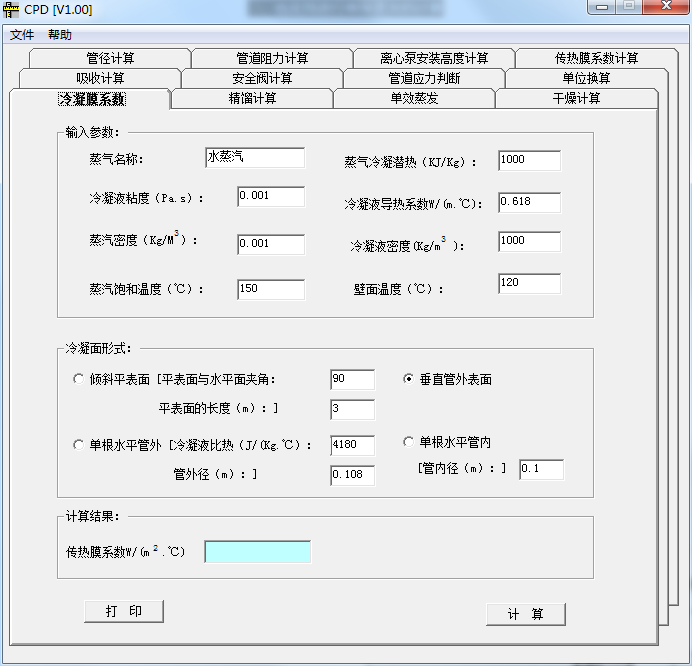Image resolution: width=692 pixels, height=666 pixels.
Task: Select the 安全阀计算 tab
Action: point(262,78)
